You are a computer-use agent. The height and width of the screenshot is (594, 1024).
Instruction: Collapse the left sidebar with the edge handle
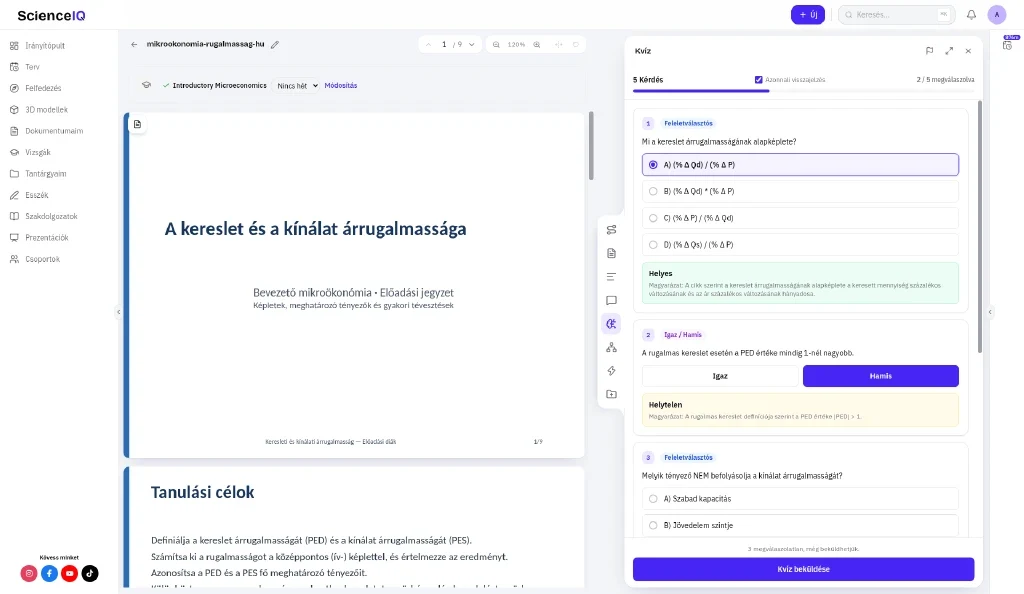click(118, 312)
